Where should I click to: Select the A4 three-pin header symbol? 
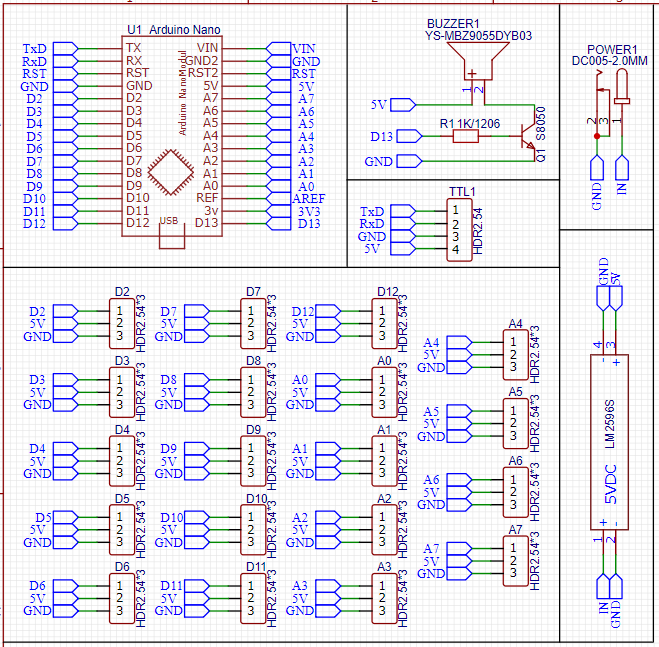pos(516,355)
